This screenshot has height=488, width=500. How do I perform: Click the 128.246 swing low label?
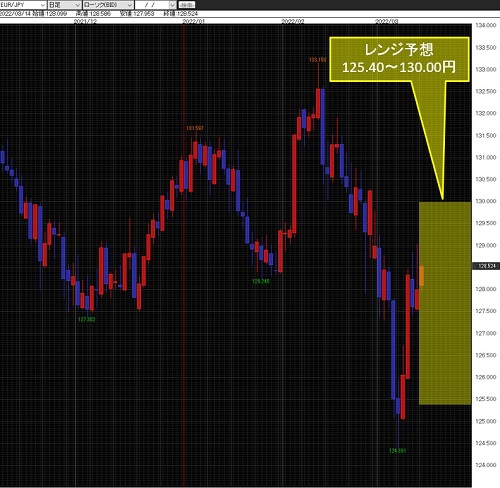click(x=260, y=281)
